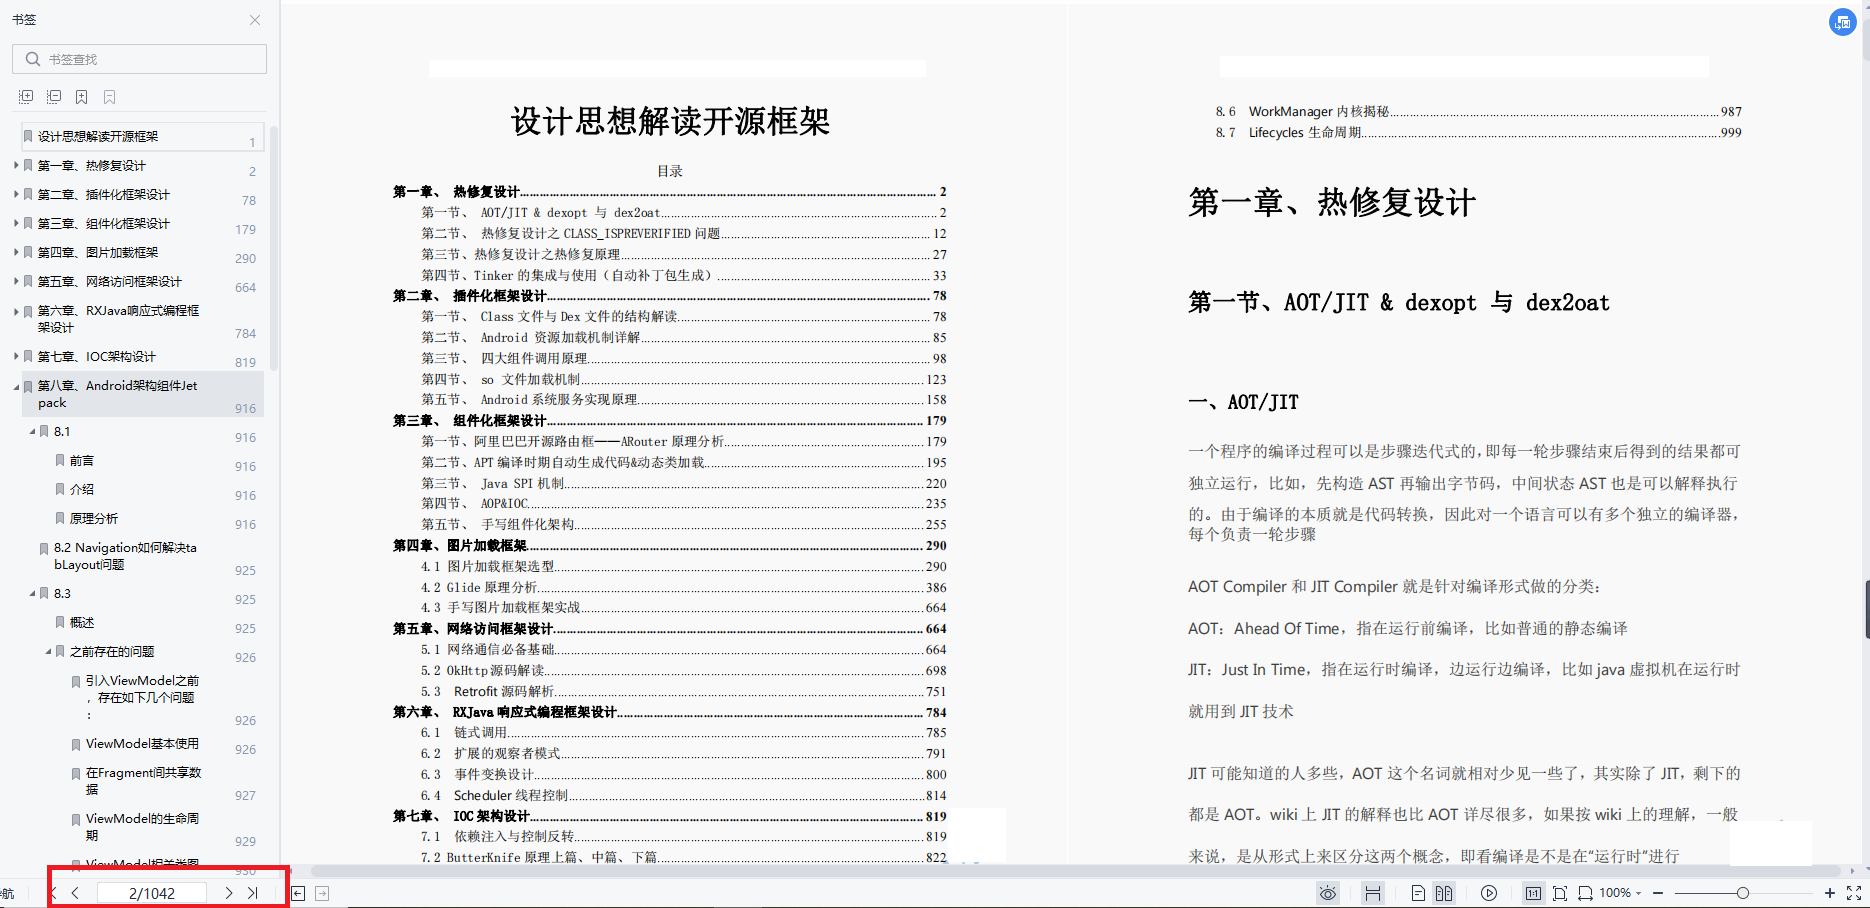Viewport: 1870px width, 908px height.
Task: Focus the 书签查找 search field
Action: pyautogui.click(x=139, y=59)
